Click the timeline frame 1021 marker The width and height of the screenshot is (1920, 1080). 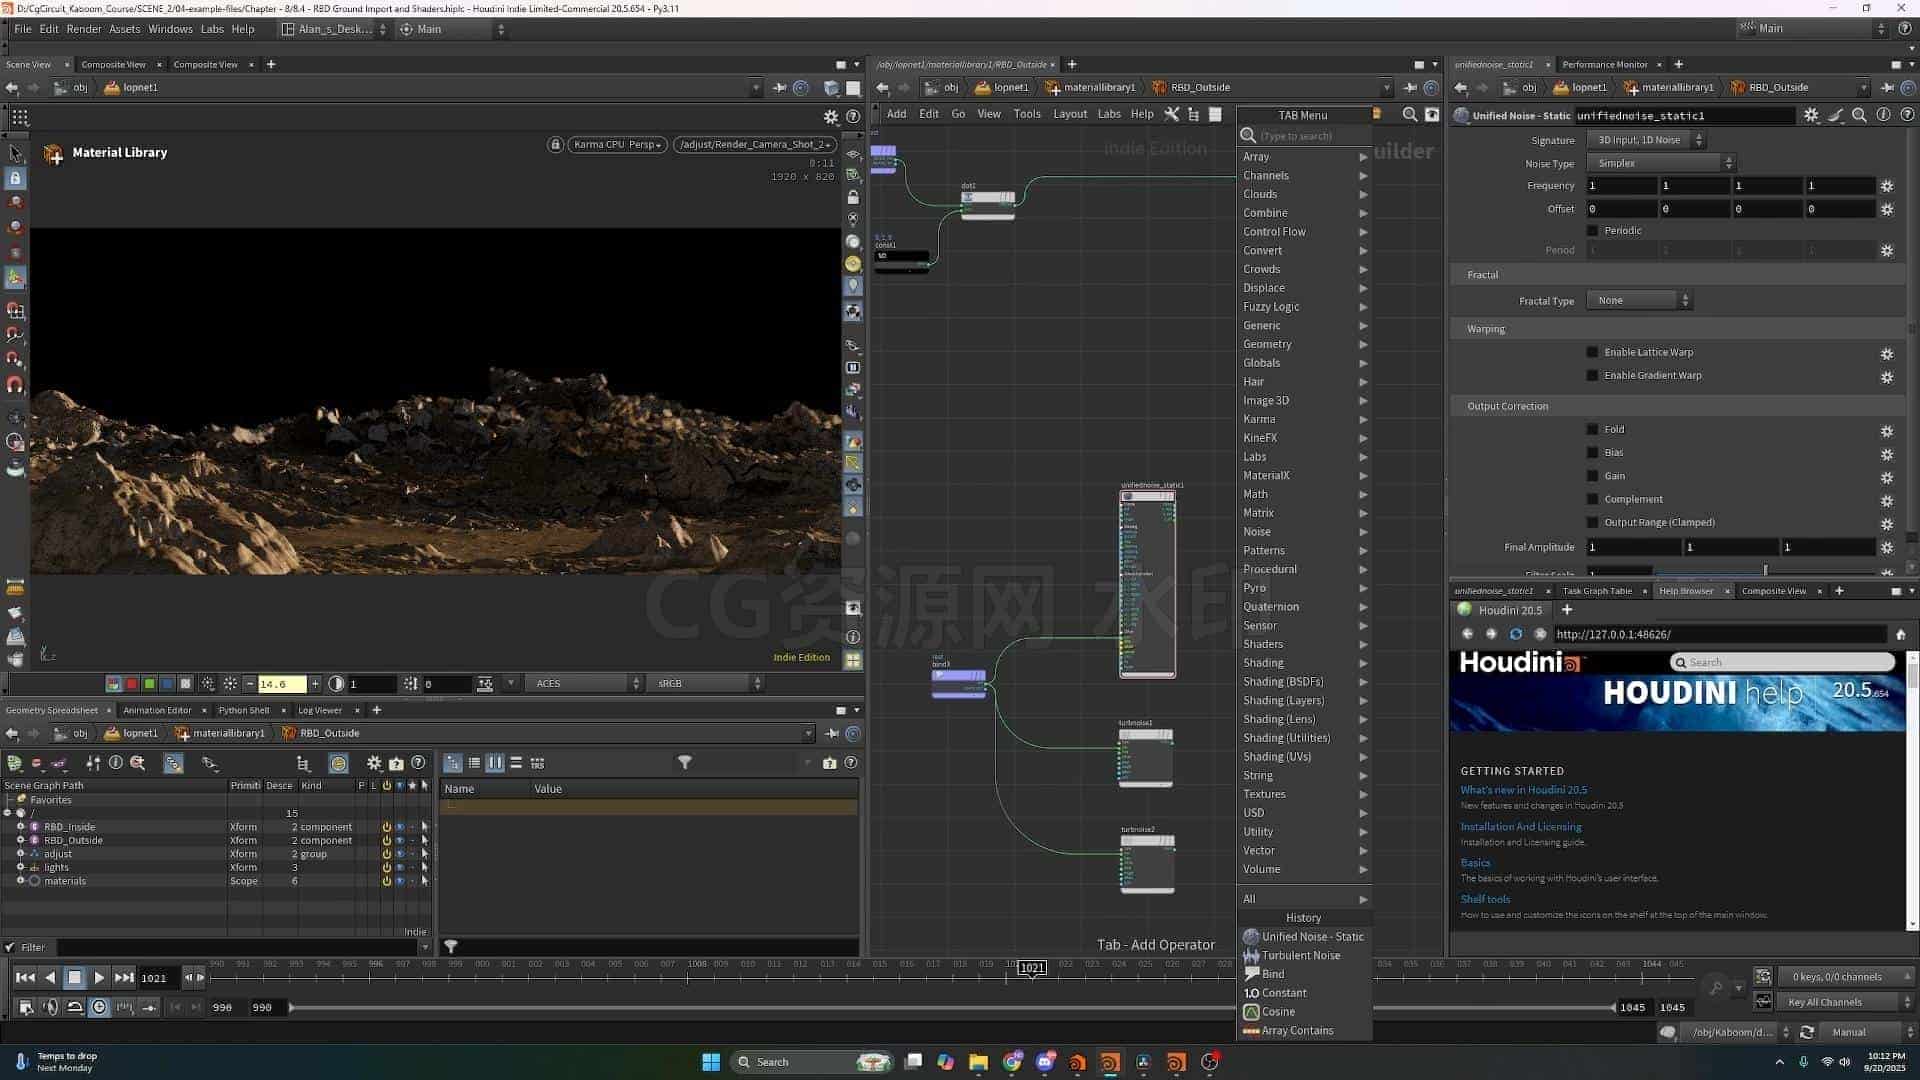[x=1031, y=968]
